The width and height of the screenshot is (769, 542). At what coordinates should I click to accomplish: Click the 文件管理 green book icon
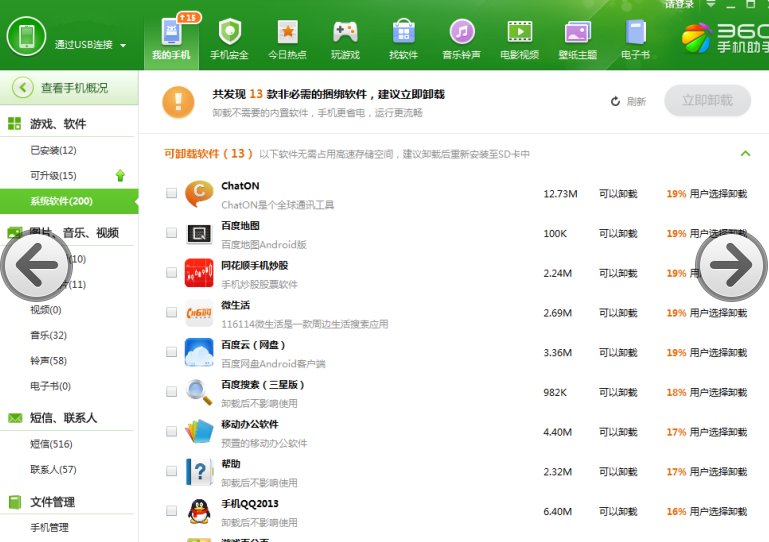15,502
